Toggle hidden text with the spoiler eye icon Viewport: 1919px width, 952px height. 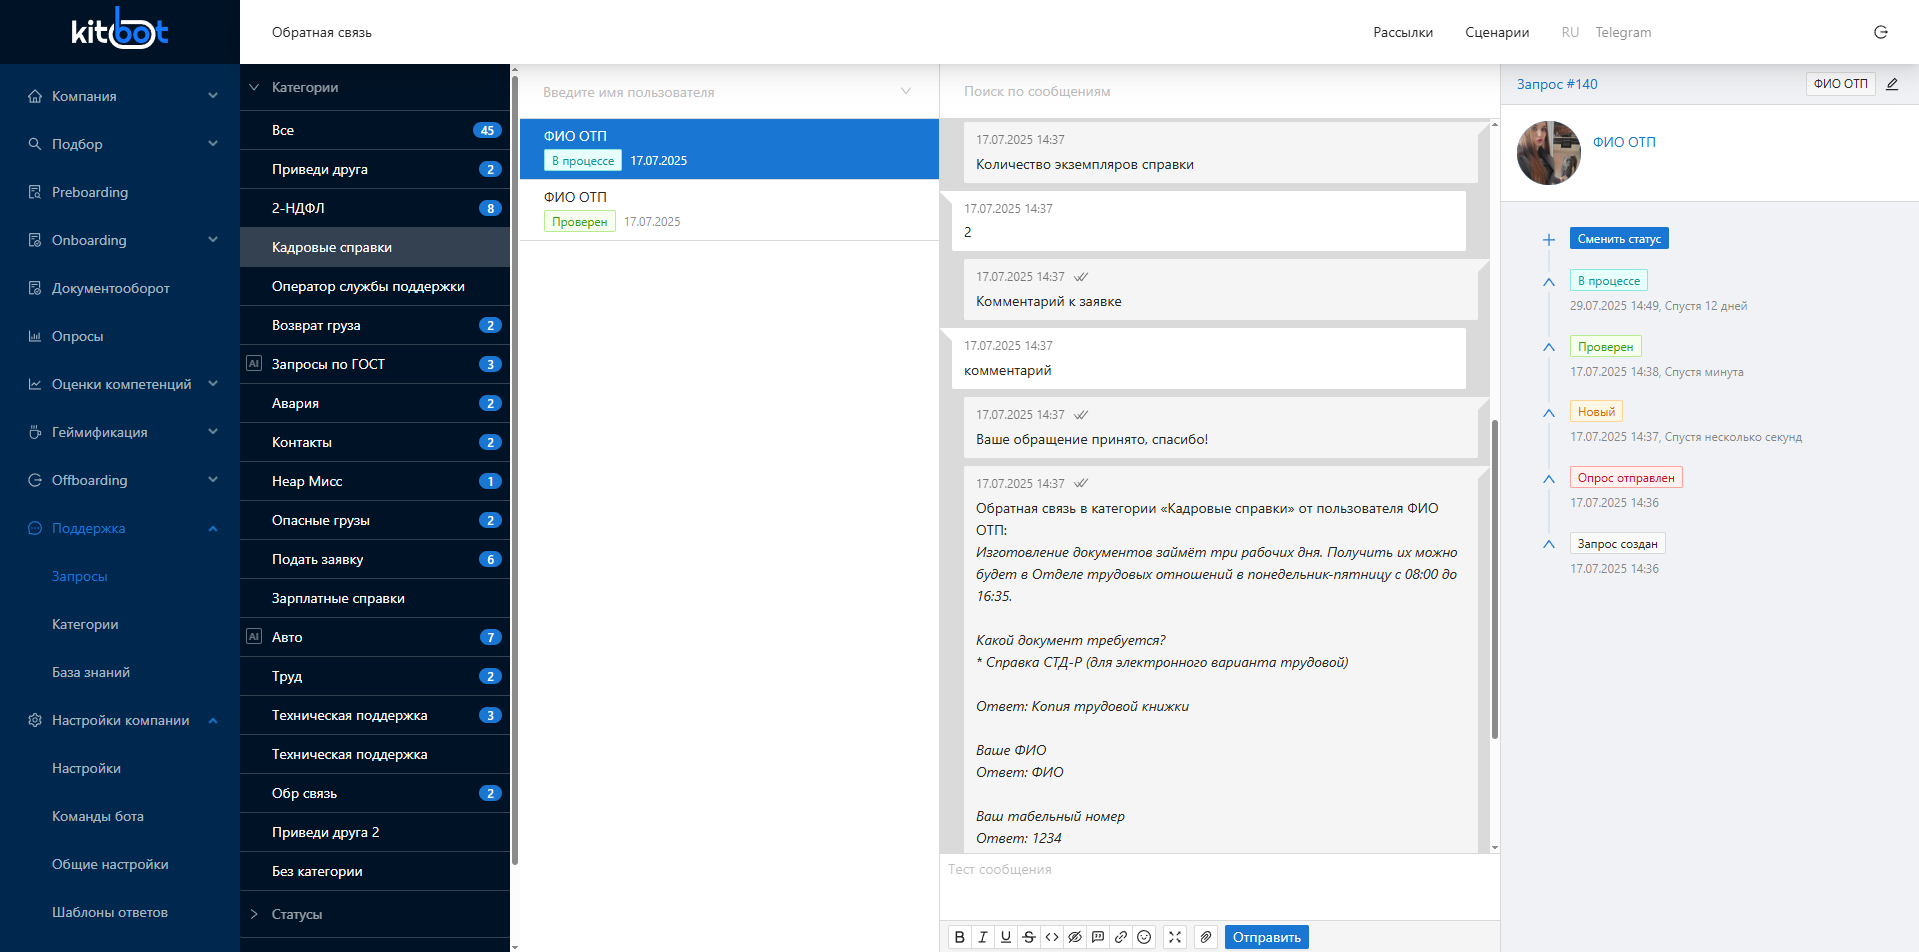coord(1075,937)
